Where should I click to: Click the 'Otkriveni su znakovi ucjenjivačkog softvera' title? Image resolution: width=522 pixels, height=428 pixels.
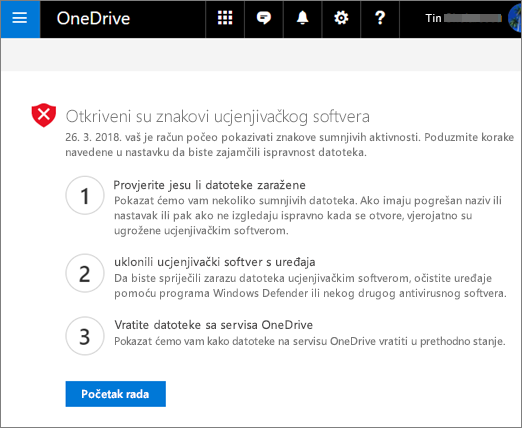coord(218,117)
